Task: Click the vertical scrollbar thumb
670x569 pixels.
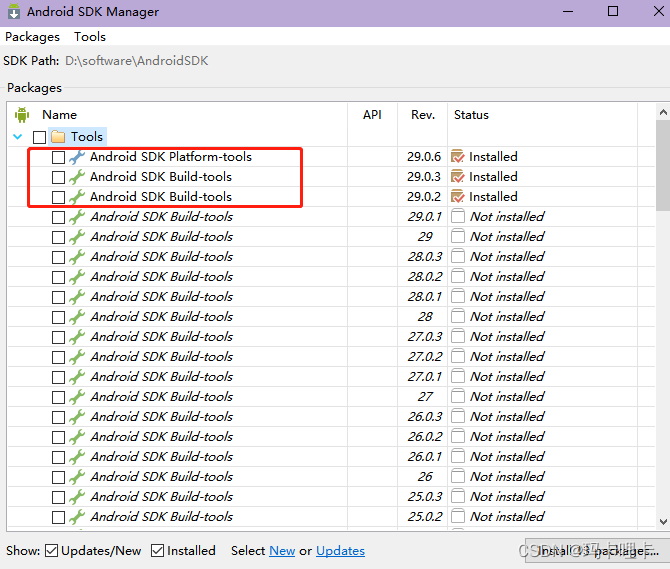Action: pos(663,166)
